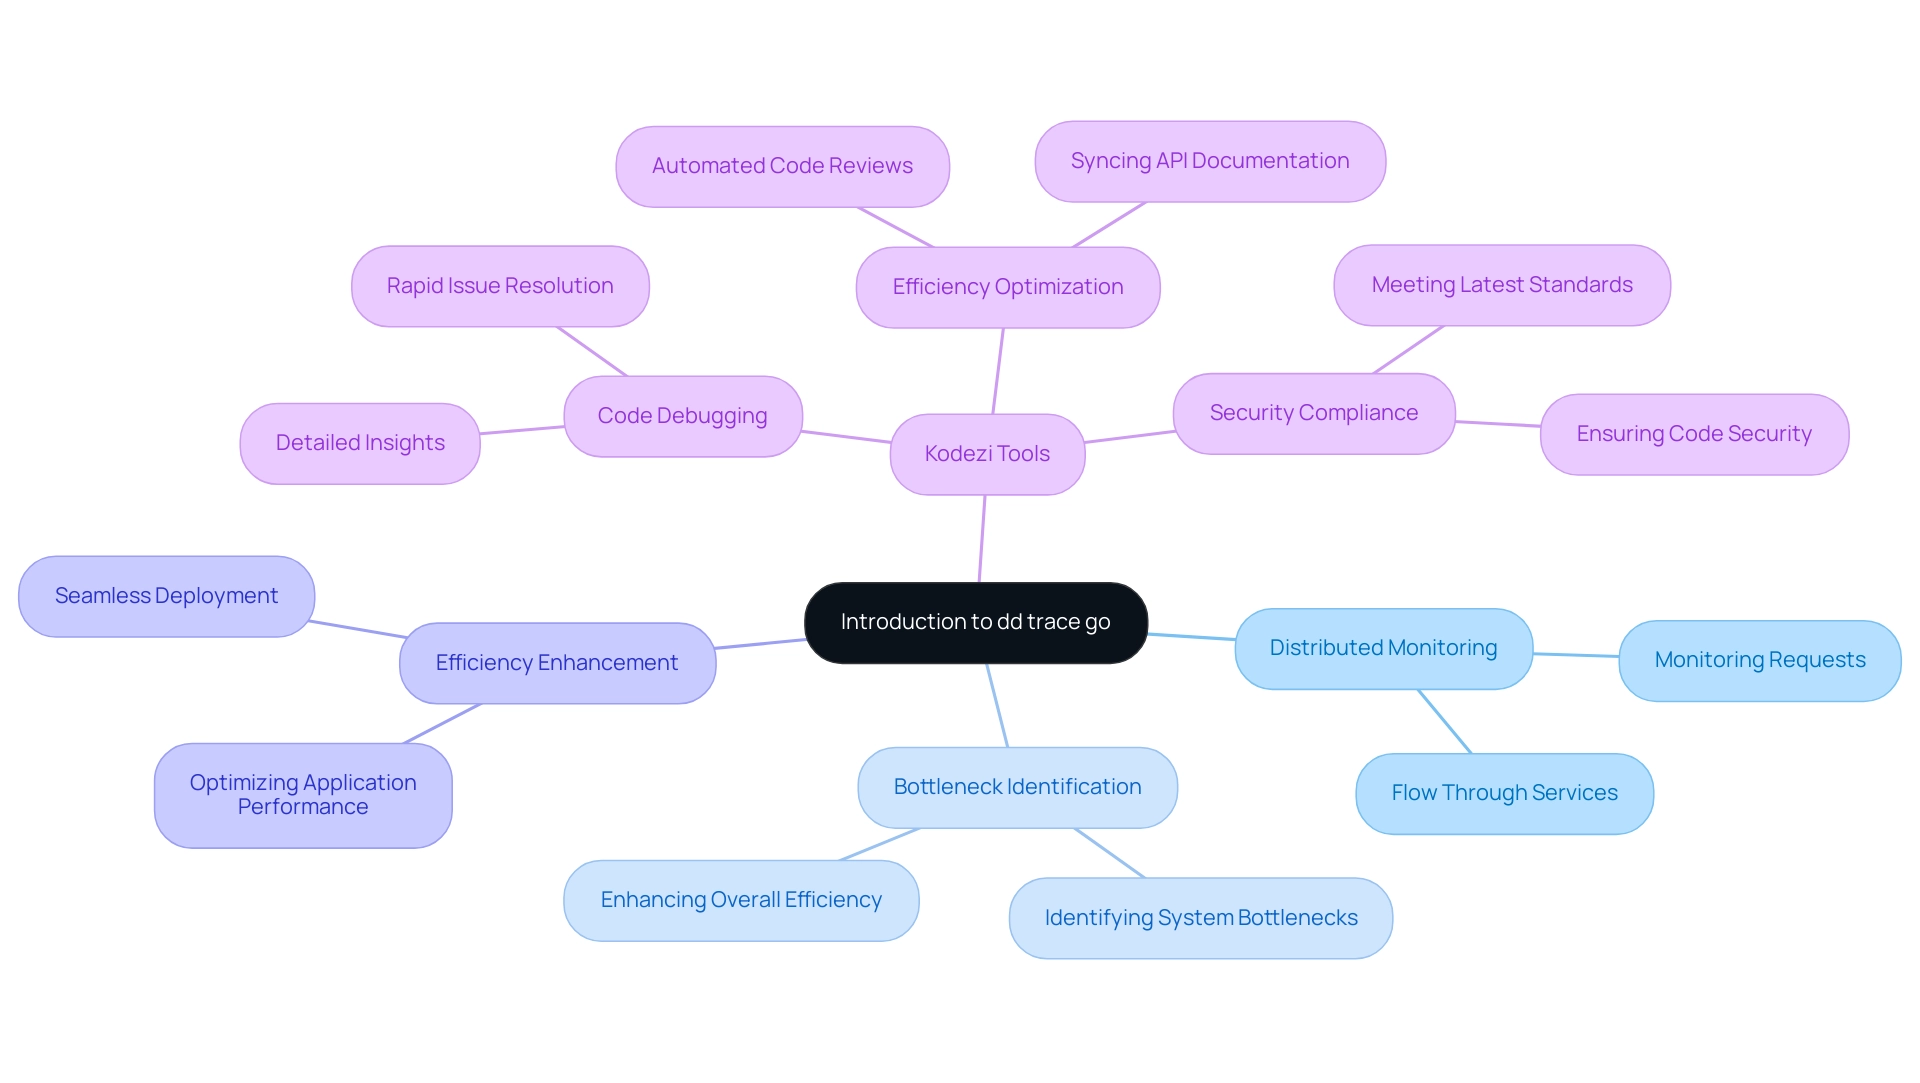The width and height of the screenshot is (1920, 1083).
Task: Select the Introduction to dd trace go node
Action: [972, 621]
